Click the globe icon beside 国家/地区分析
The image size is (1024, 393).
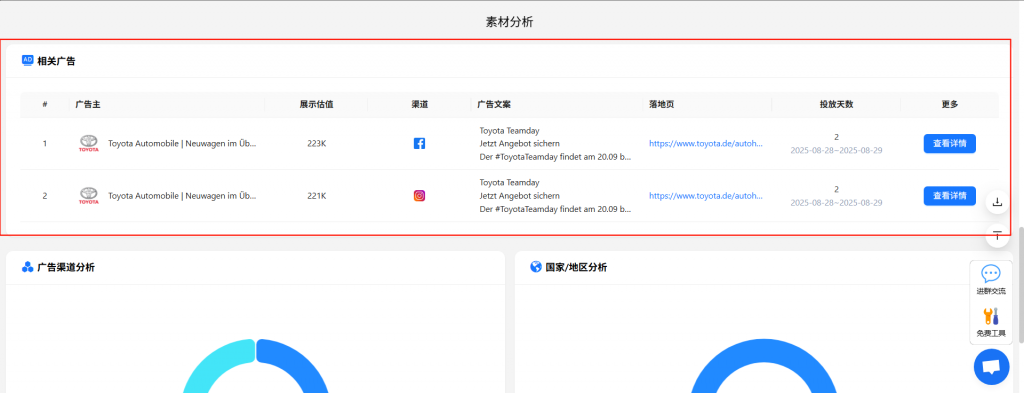pos(536,267)
